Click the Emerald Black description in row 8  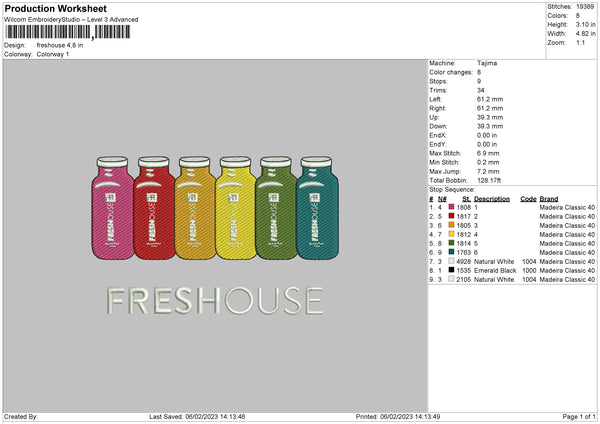(495, 270)
